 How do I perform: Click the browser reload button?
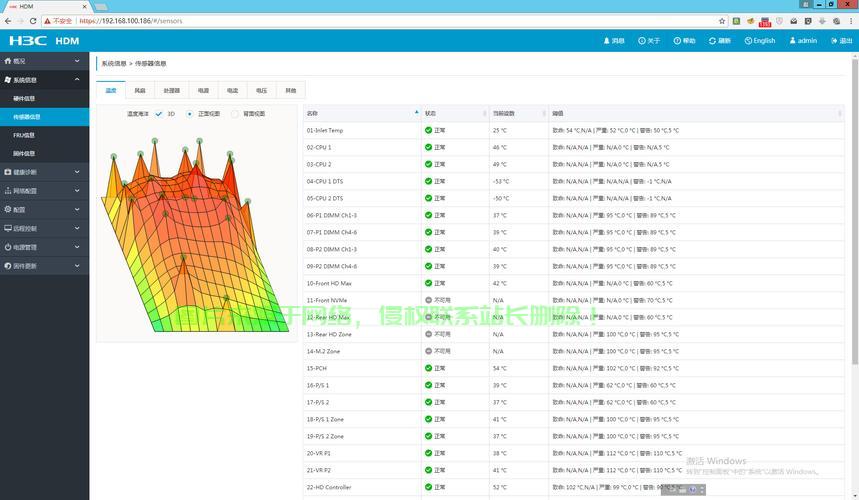[x=33, y=21]
